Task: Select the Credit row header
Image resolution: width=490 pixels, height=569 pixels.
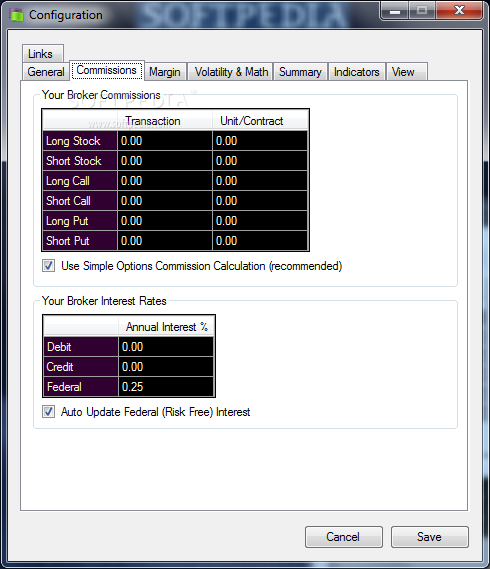Action: point(81,367)
